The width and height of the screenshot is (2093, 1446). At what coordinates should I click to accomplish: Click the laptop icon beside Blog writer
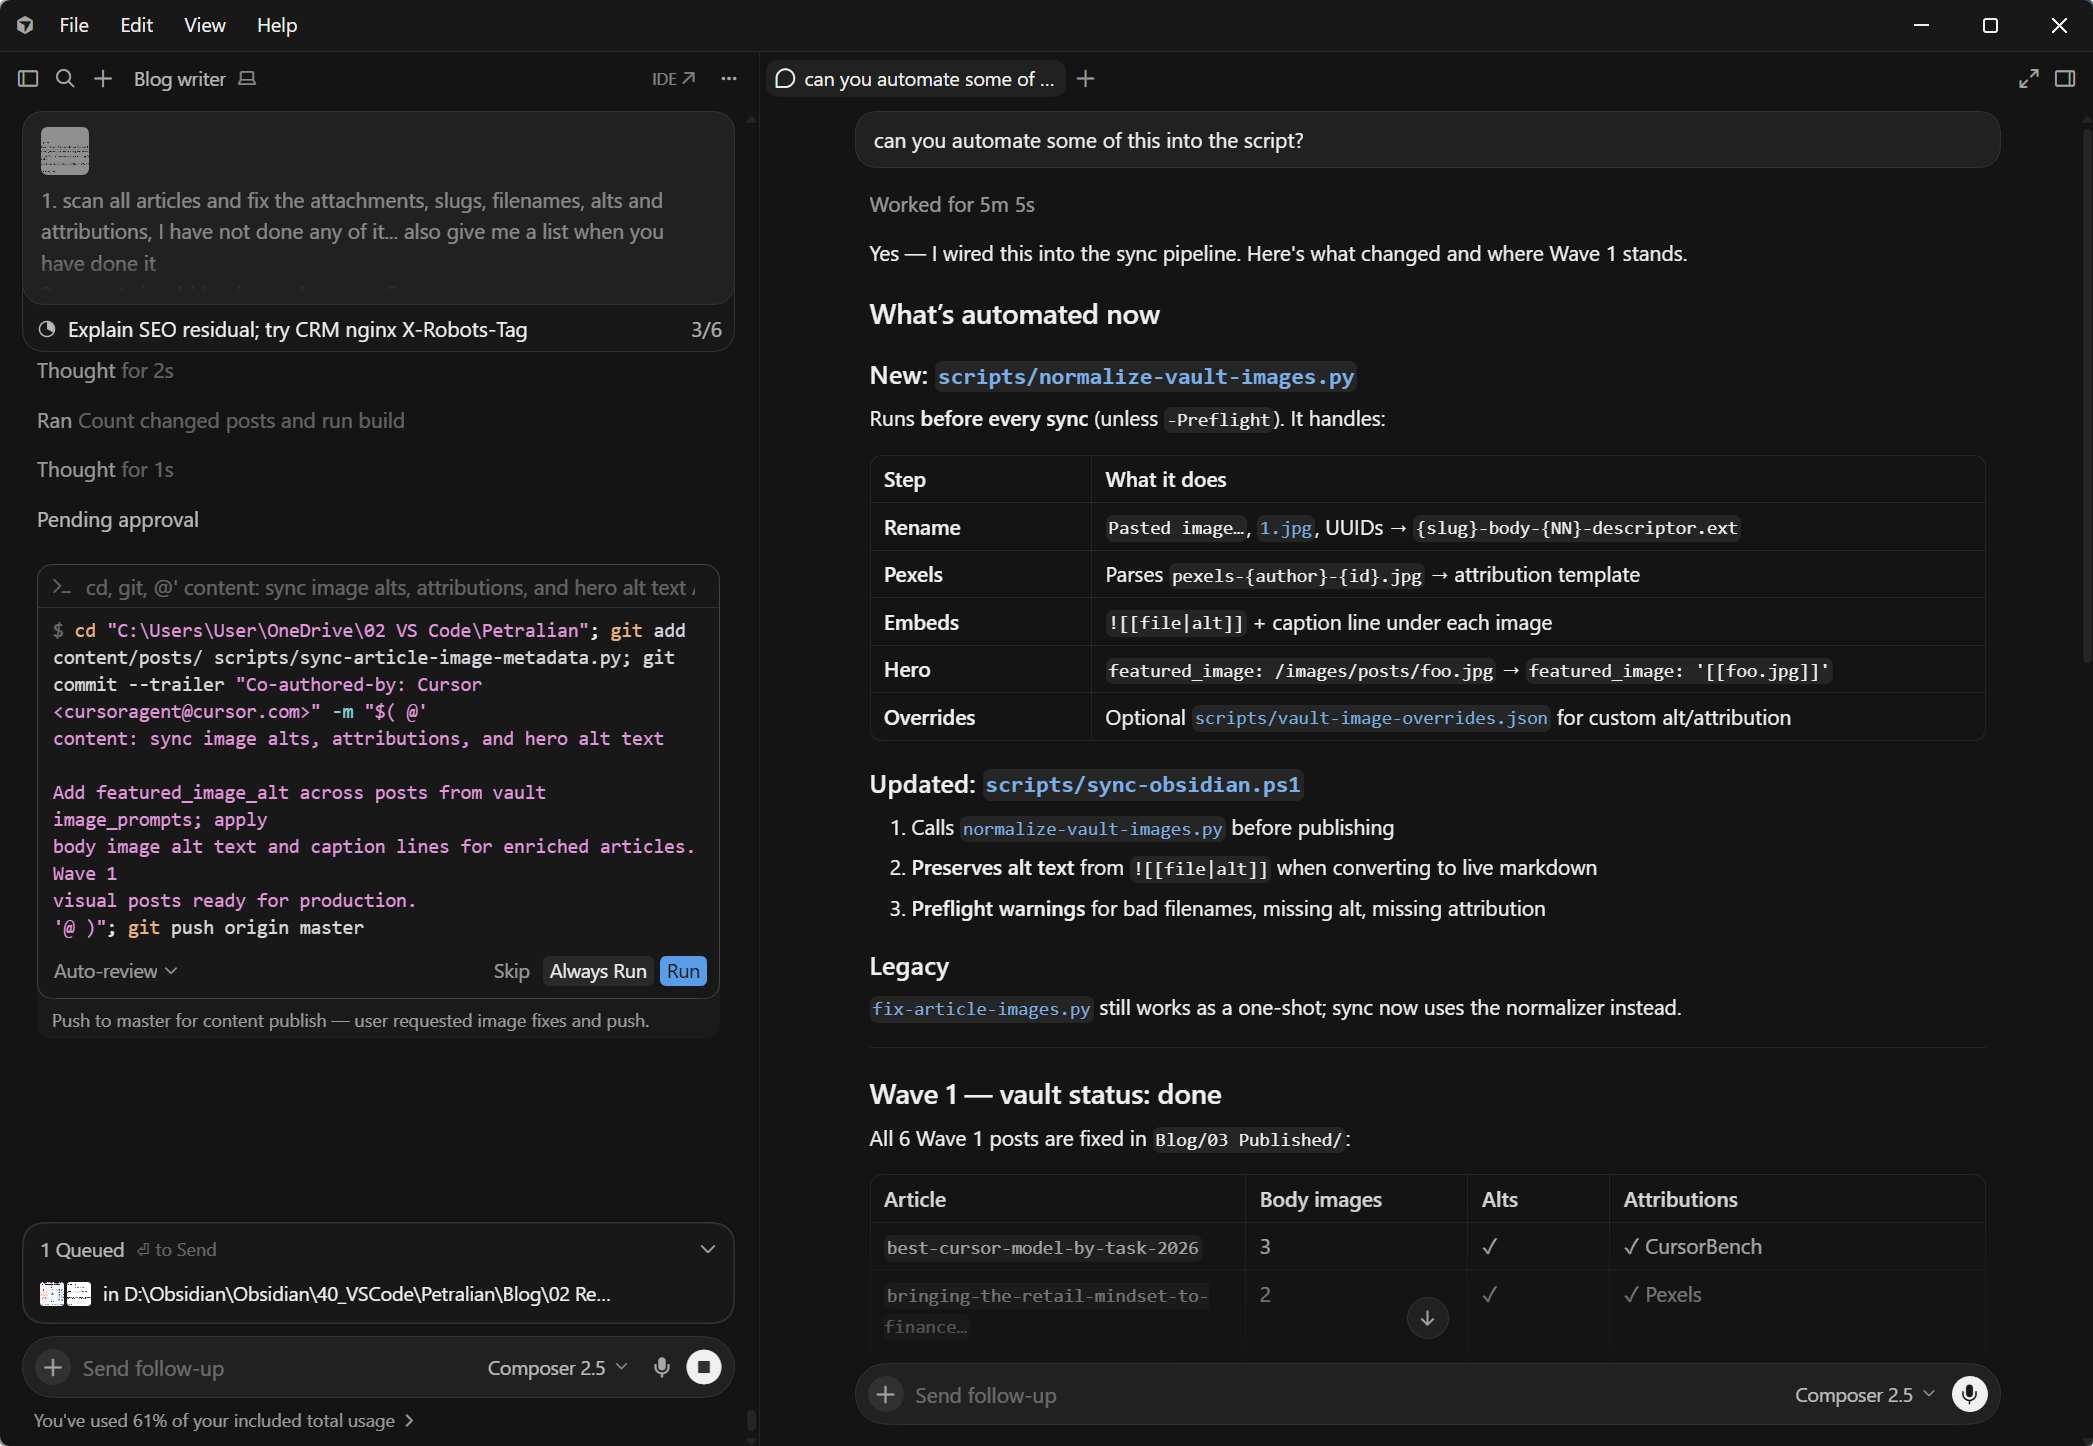coord(247,79)
